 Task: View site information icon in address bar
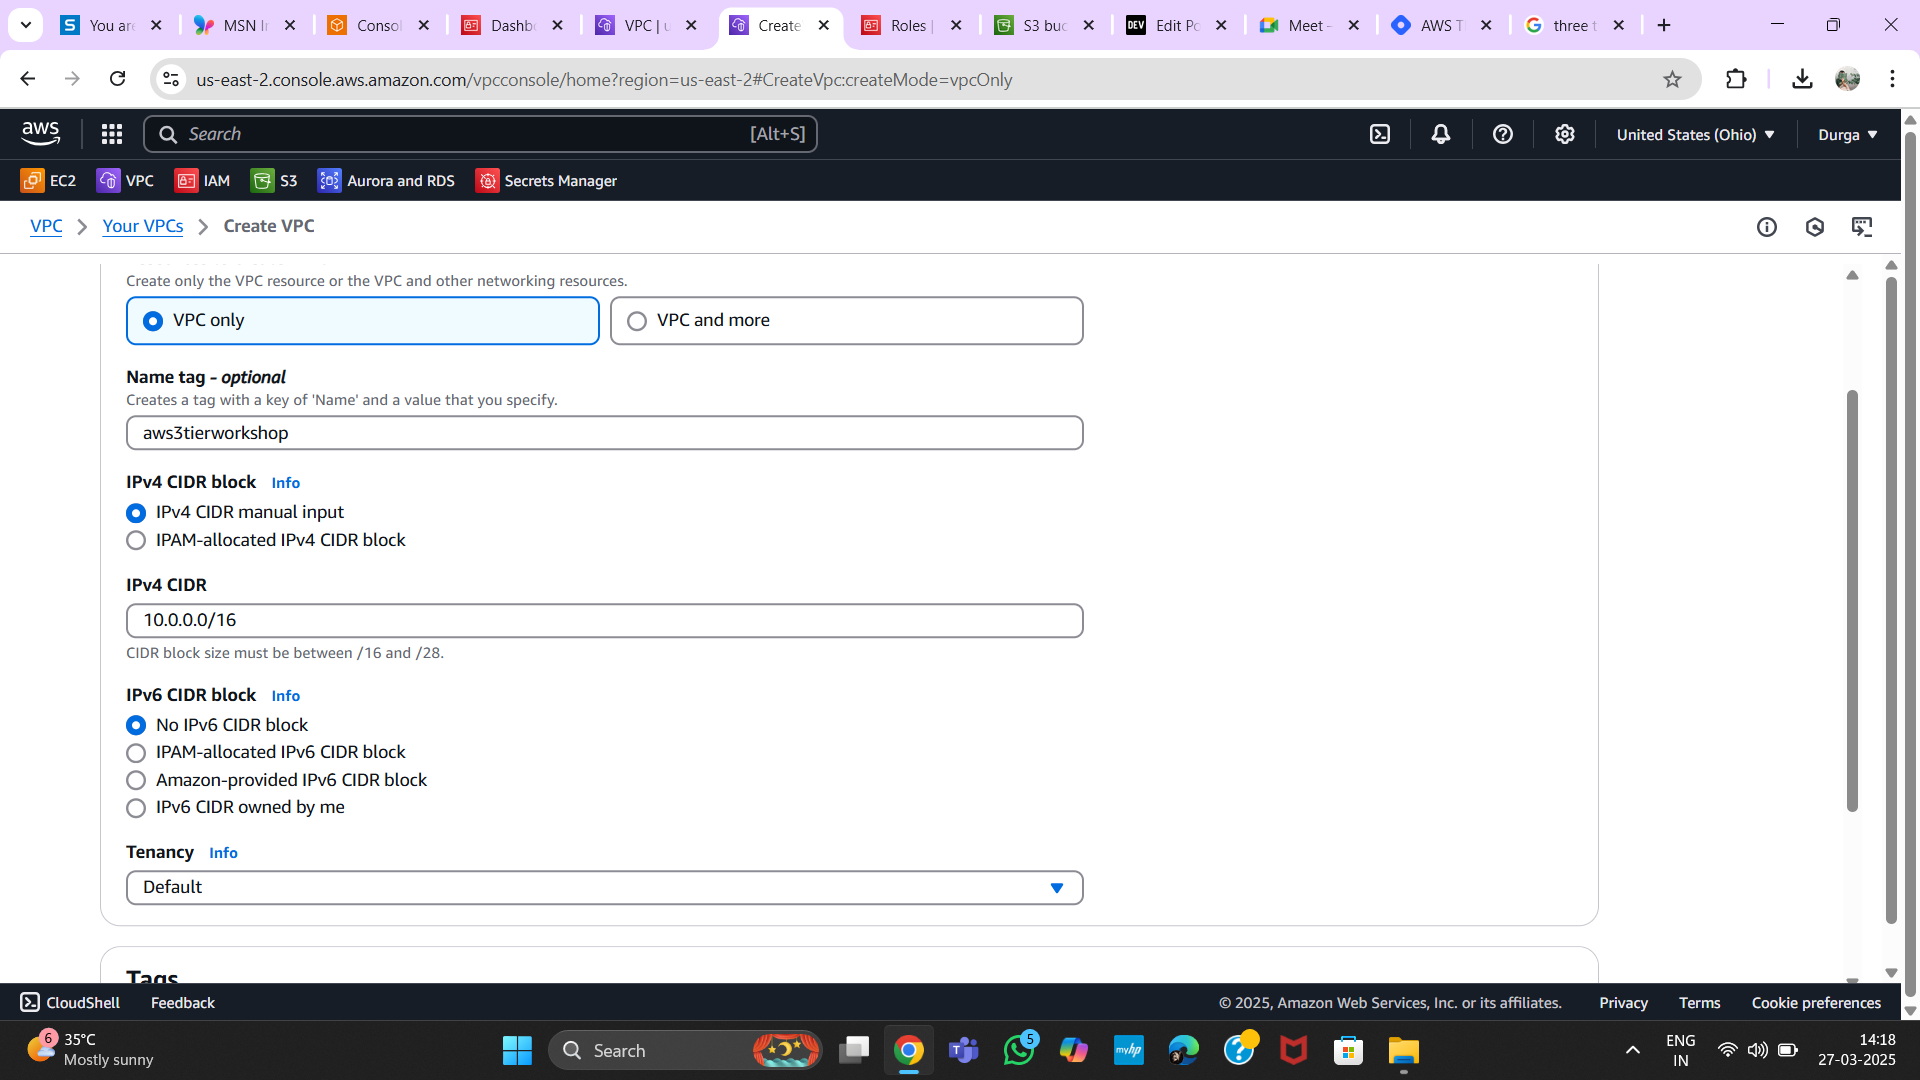pos(171,79)
